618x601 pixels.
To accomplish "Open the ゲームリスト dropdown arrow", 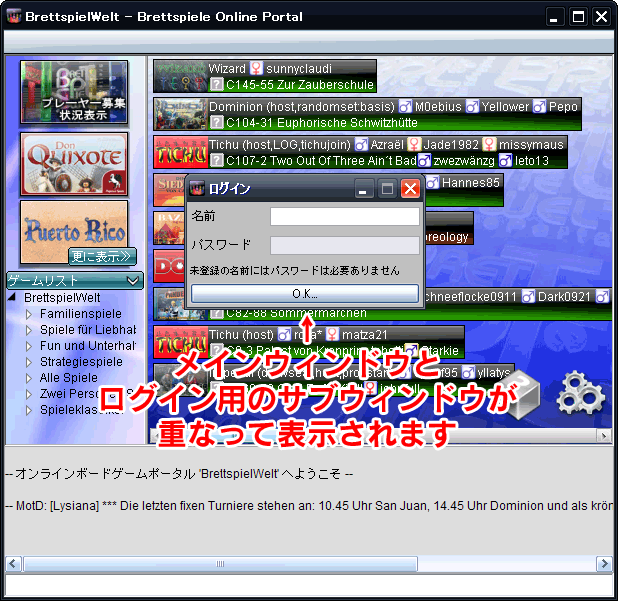I will click(x=133, y=281).
